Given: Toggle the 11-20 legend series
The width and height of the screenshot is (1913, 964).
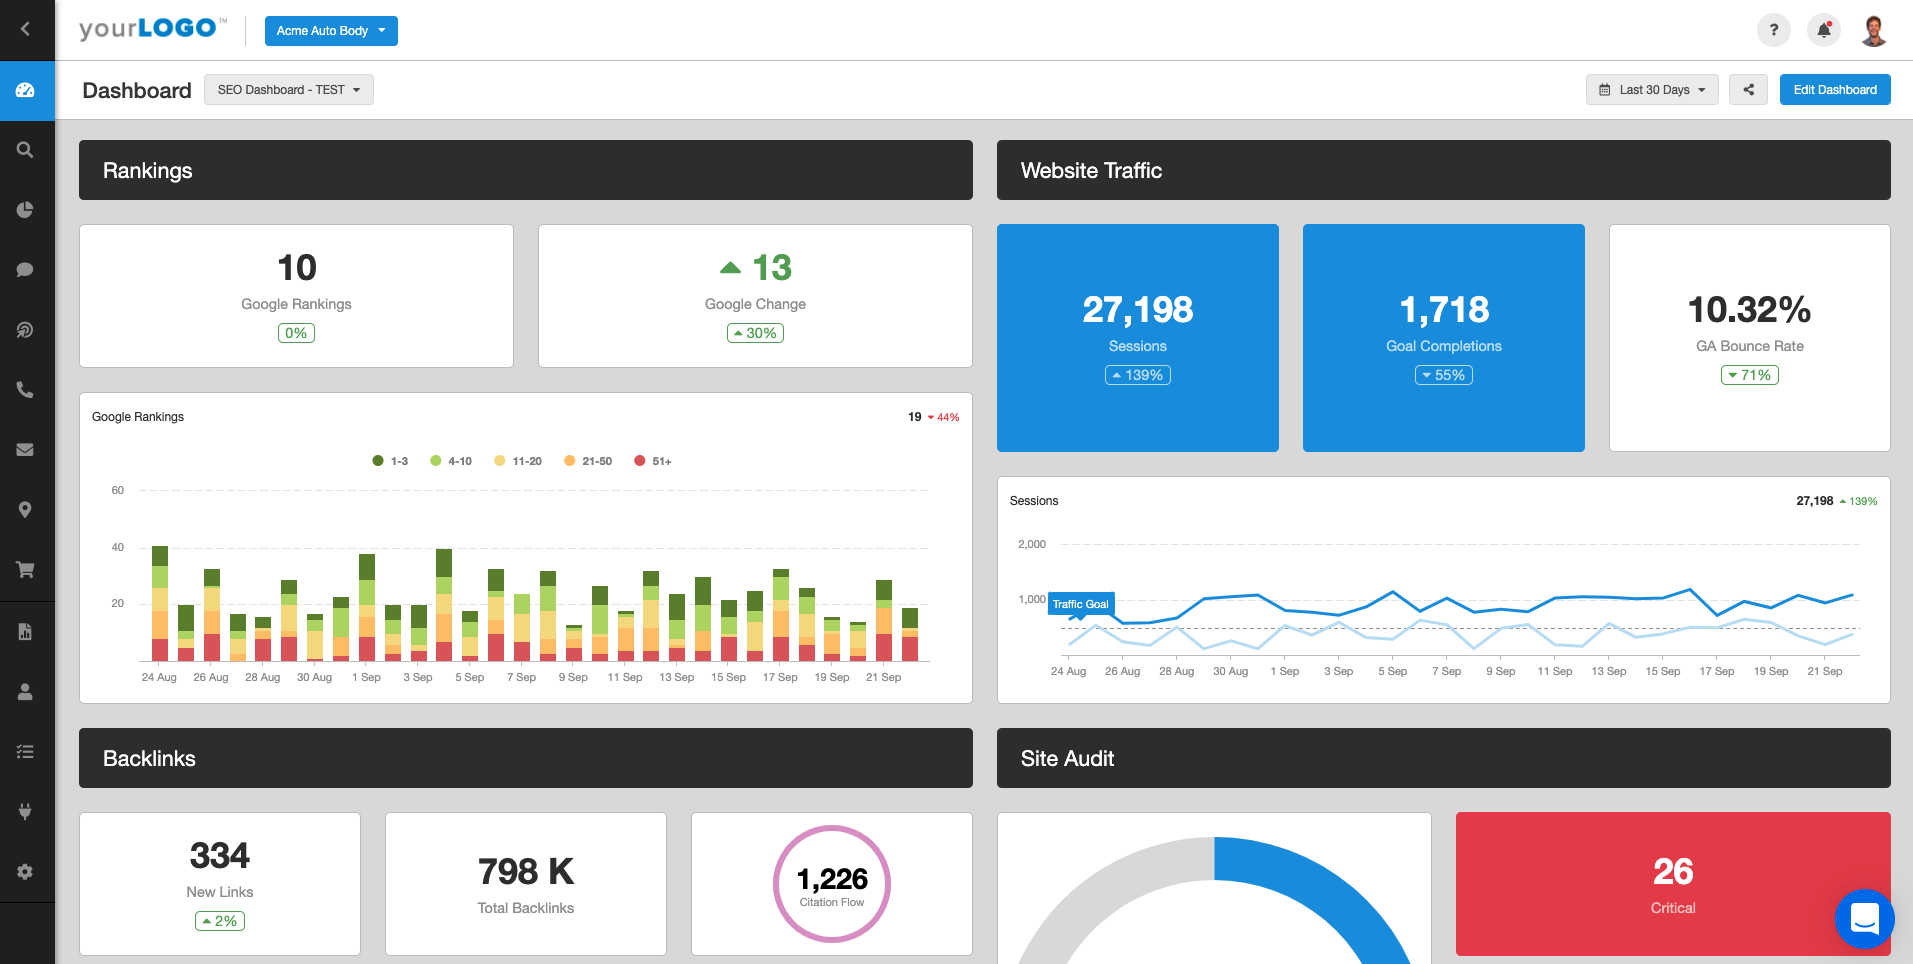Looking at the screenshot, I should pos(518,461).
